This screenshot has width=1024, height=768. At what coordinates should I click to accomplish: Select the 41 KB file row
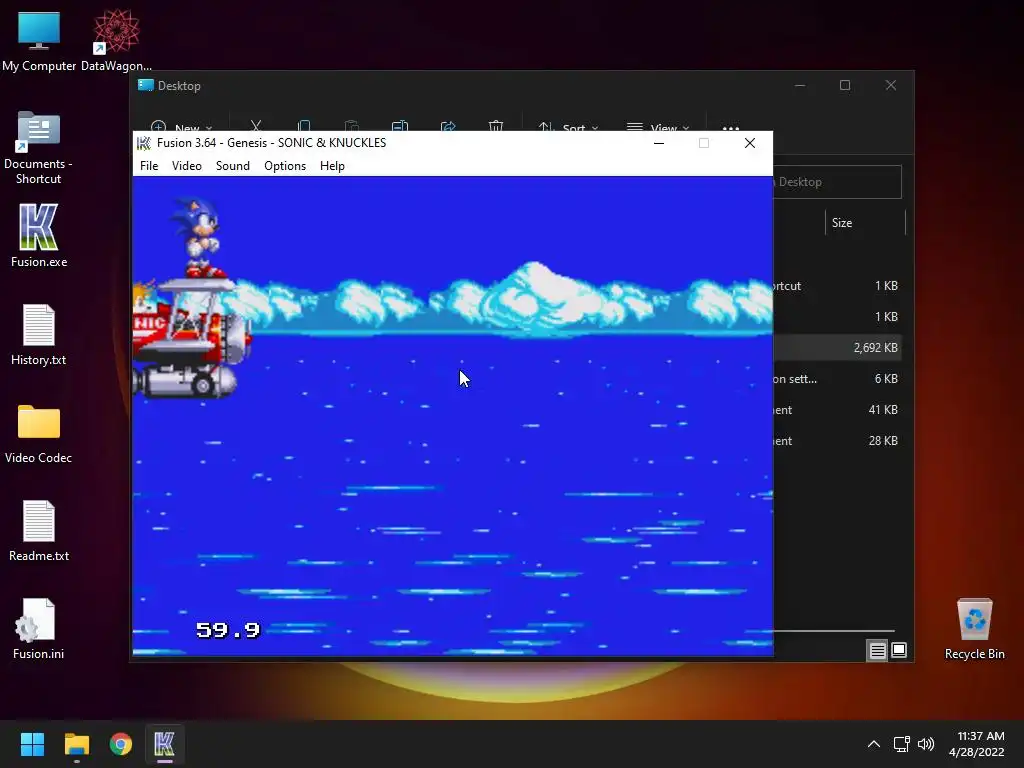pos(837,409)
